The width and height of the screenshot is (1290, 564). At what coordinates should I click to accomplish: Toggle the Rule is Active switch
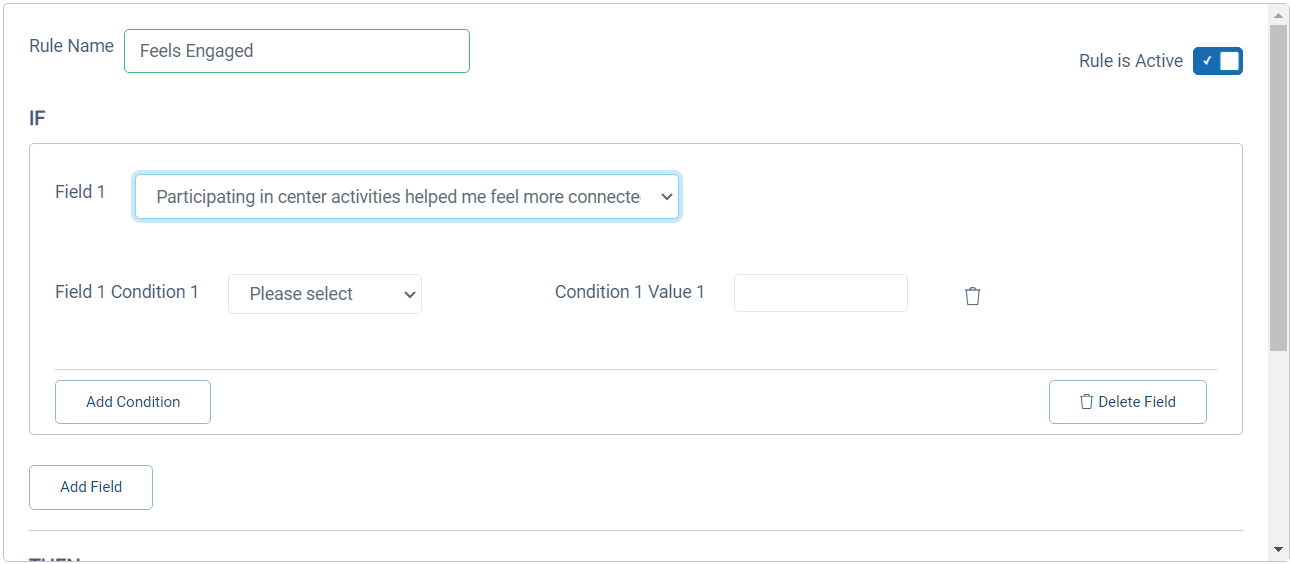1217,61
